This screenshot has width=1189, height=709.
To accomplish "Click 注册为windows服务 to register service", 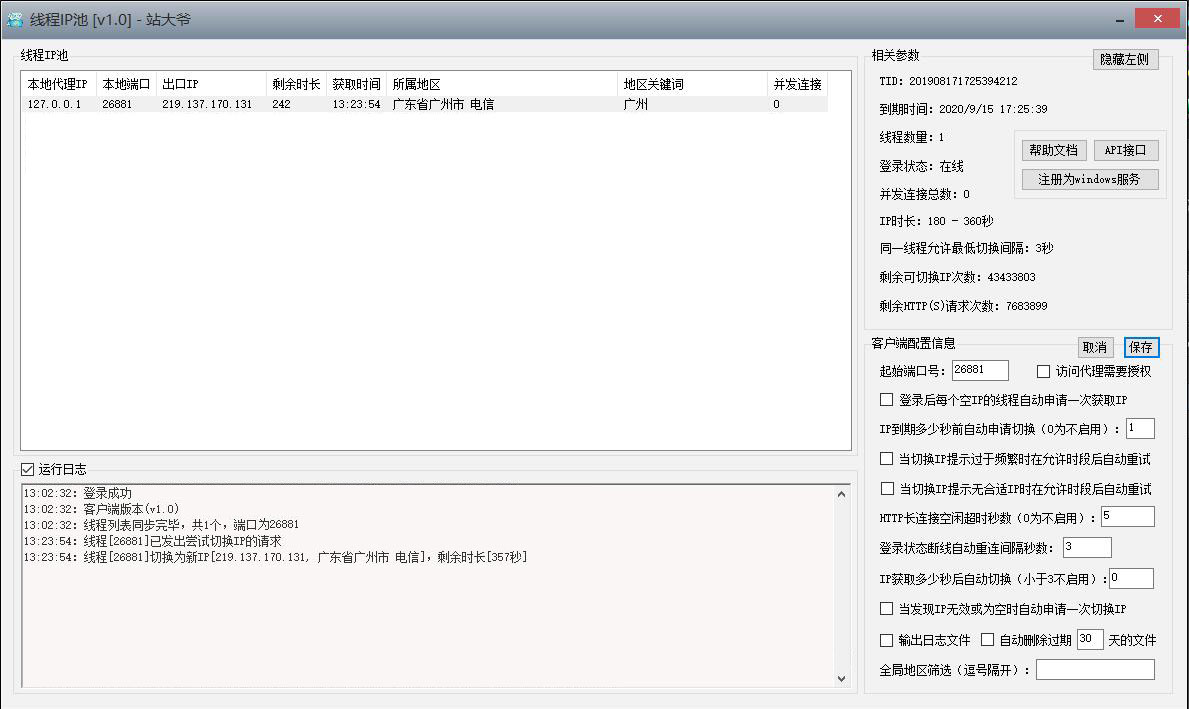I will (x=1089, y=179).
